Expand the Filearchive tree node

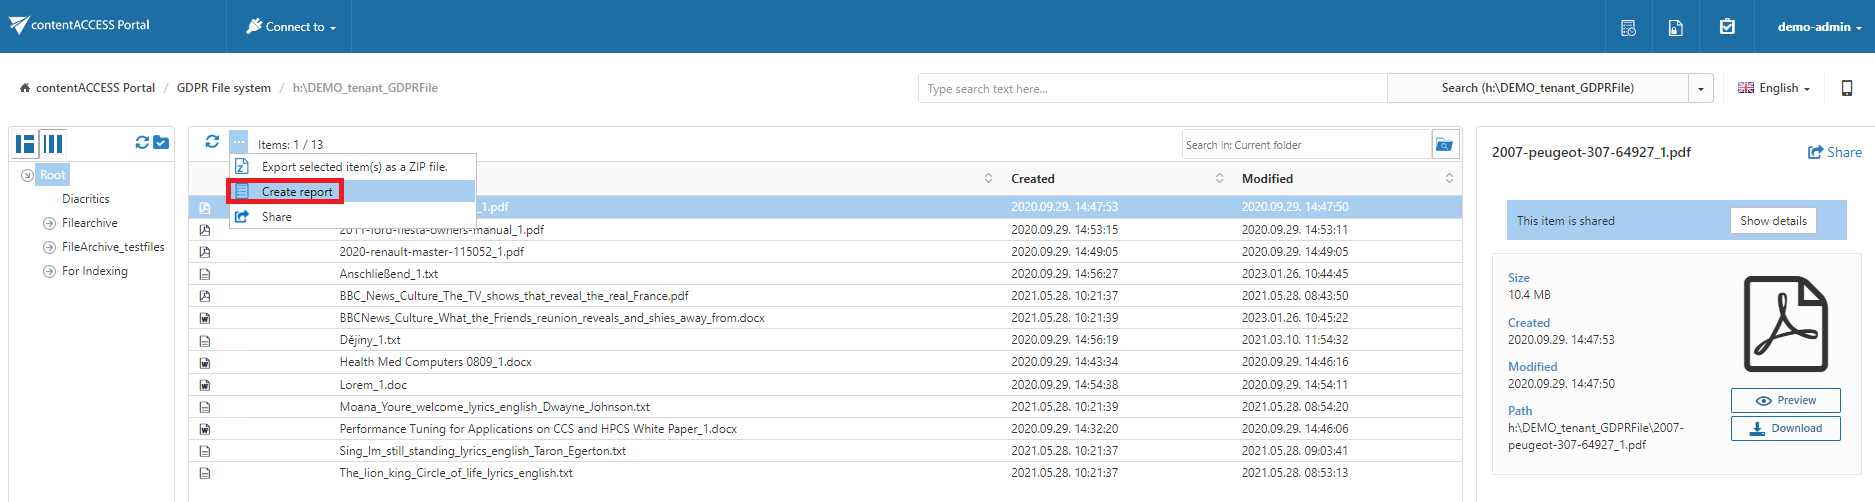pos(49,223)
